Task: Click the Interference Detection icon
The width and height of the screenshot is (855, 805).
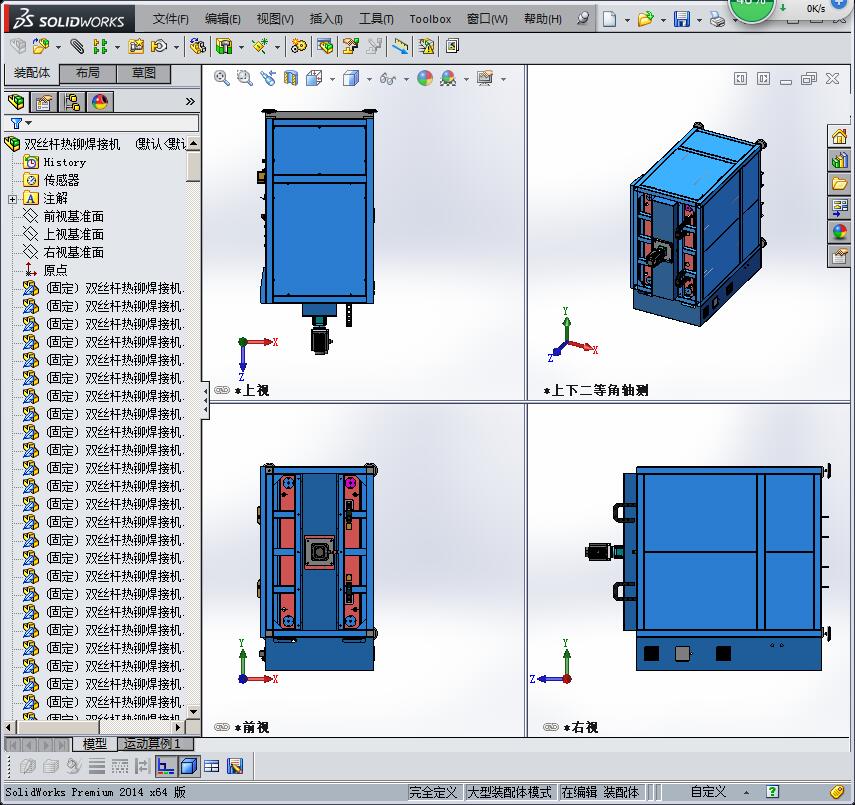Action: pos(426,47)
